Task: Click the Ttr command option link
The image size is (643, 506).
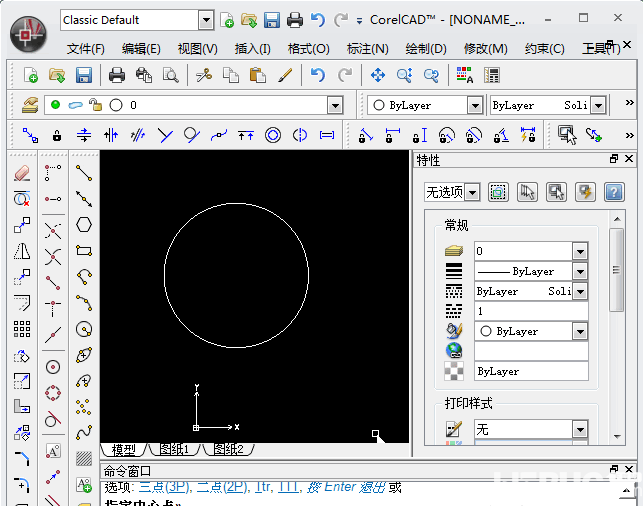Action: pos(262,487)
